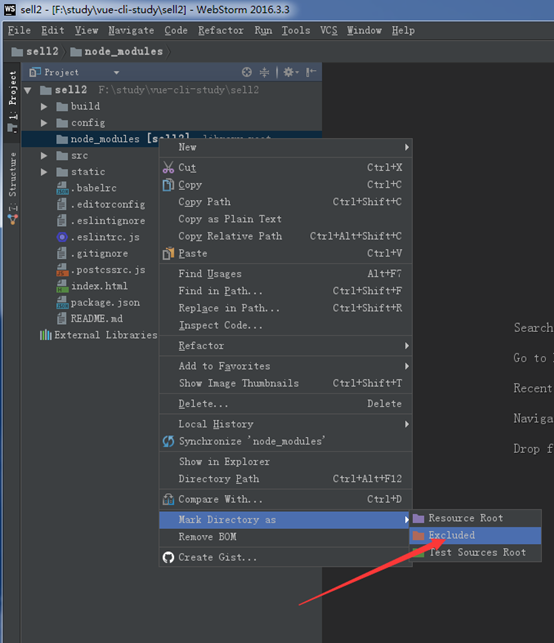Viewport: 554px width, 643px height.
Task: Choose Inspect Code... entry
Action: pyautogui.click(x=286, y=325)
